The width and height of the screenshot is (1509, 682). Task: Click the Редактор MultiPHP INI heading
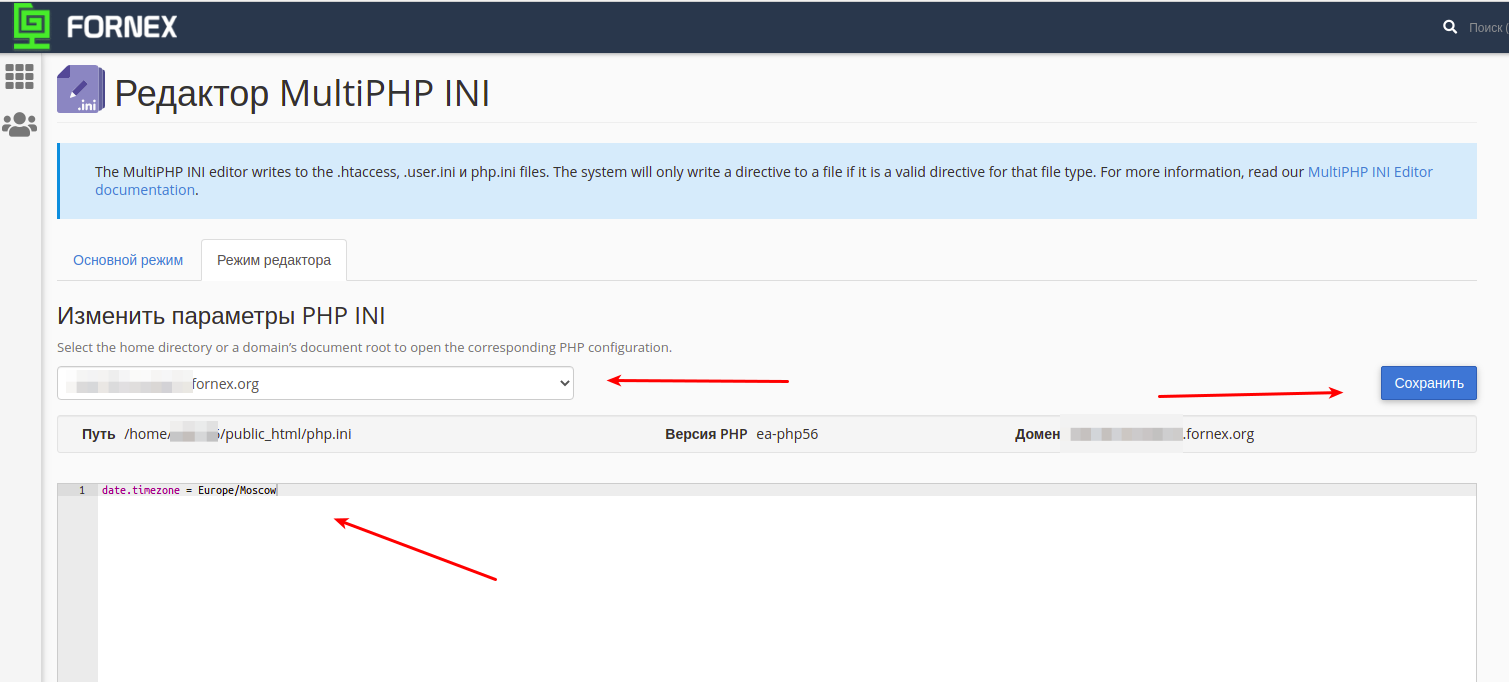click(x=302, y=93)
